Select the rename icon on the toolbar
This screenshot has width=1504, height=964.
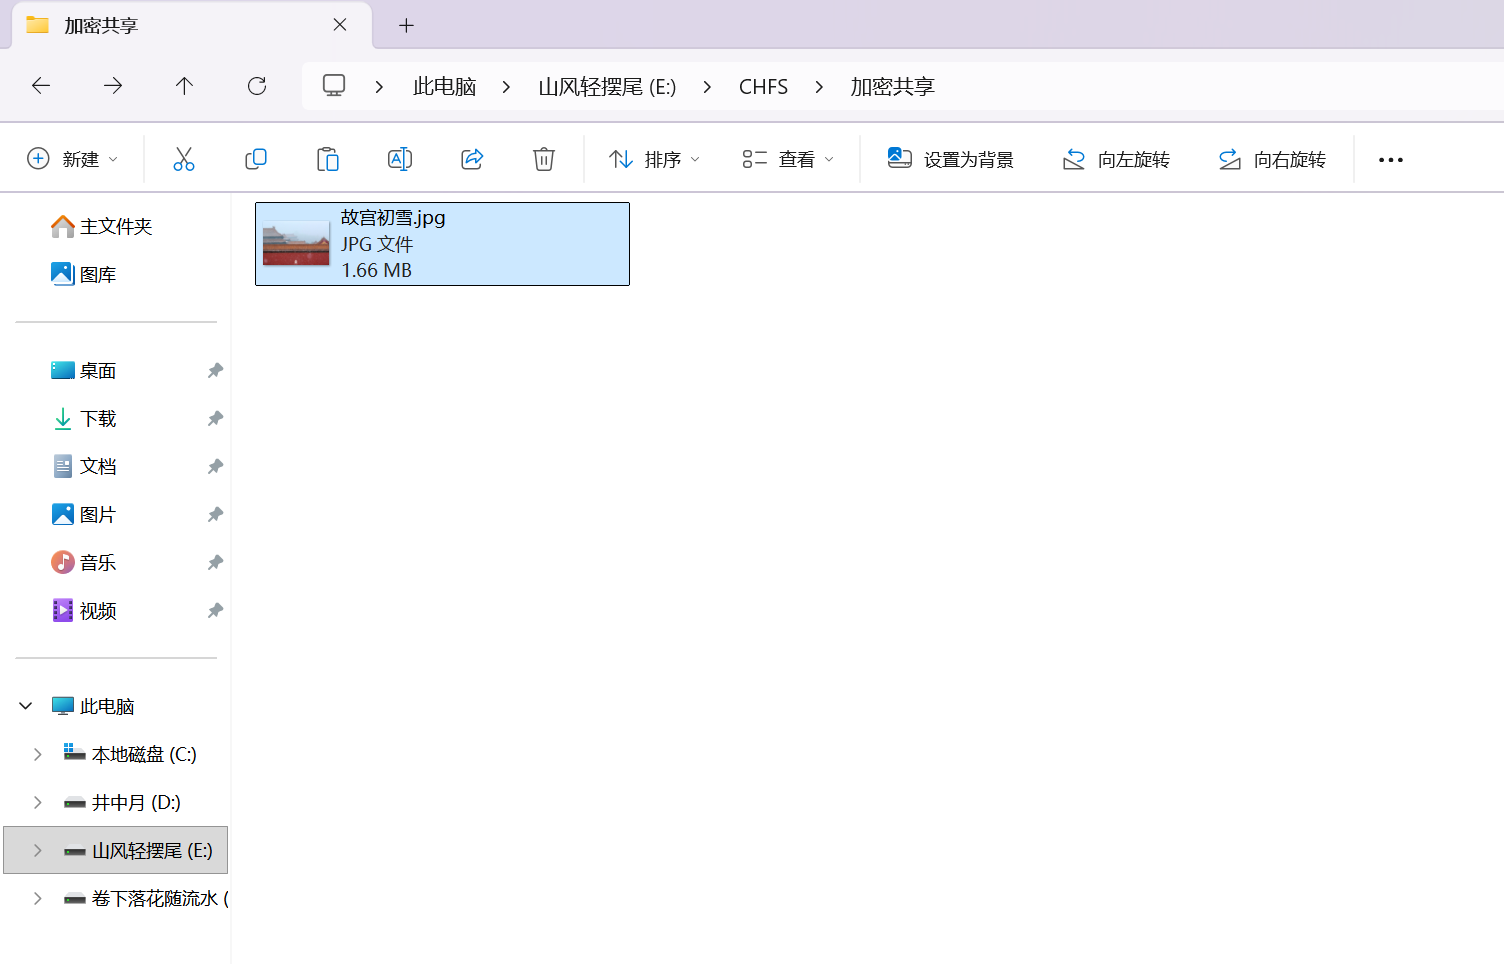pos(399,158)
